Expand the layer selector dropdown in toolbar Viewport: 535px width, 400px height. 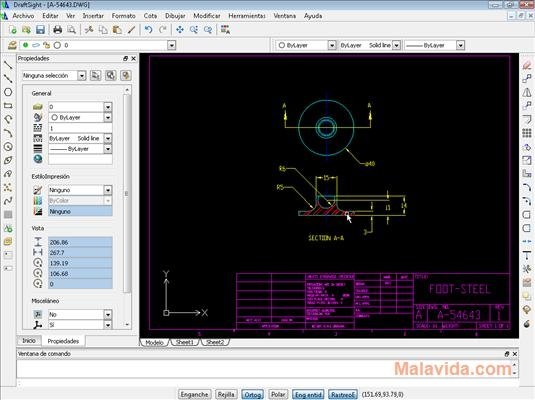tap(172, 45)
